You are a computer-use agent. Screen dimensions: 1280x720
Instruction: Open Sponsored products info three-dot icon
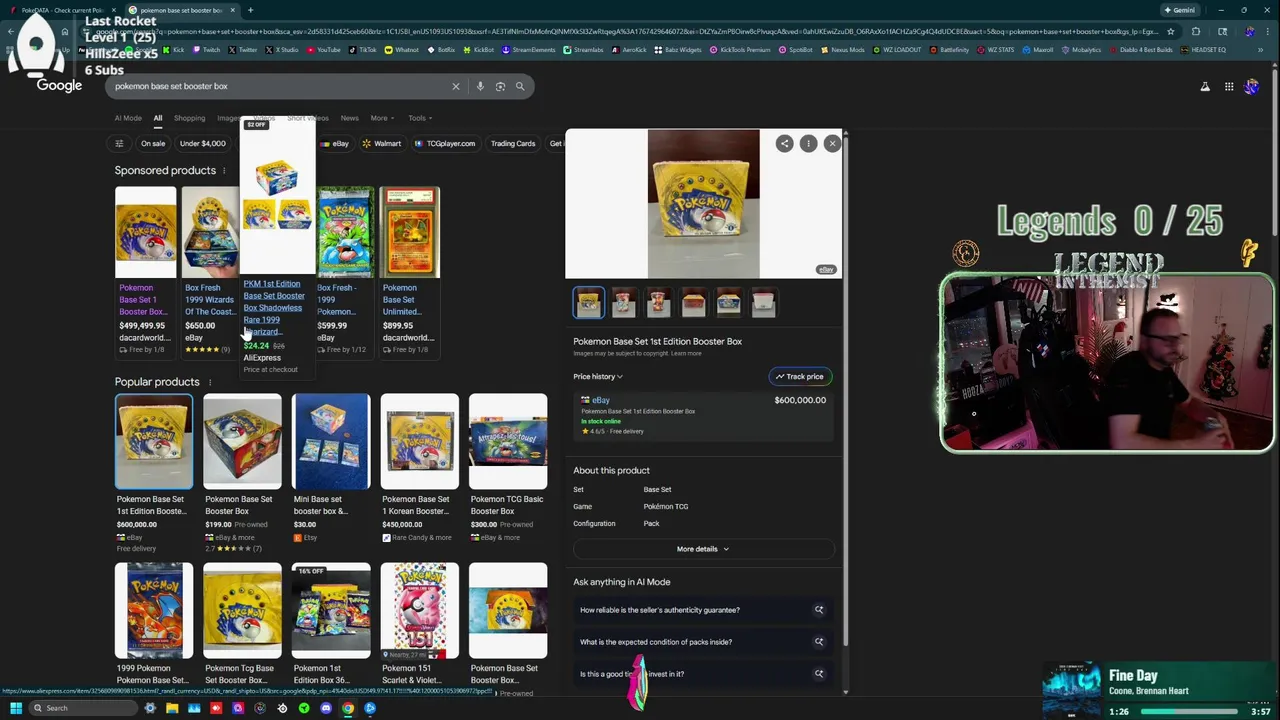coord(224,171)
